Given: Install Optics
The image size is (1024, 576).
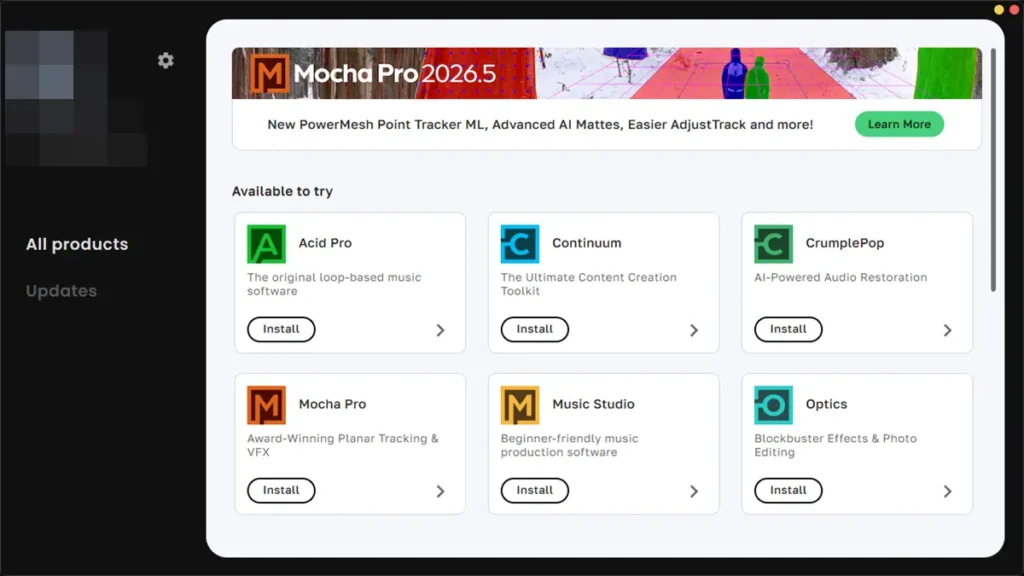Looking at the screenshot, I should point(788,490).
